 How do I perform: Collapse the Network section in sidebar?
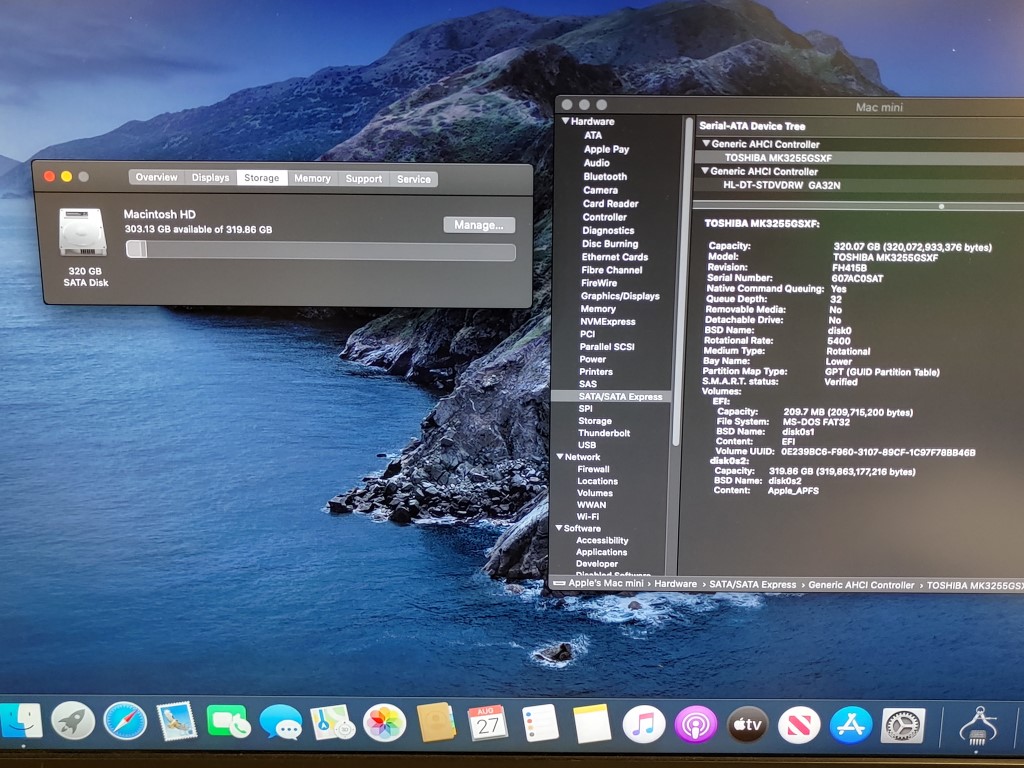point(560,457)
